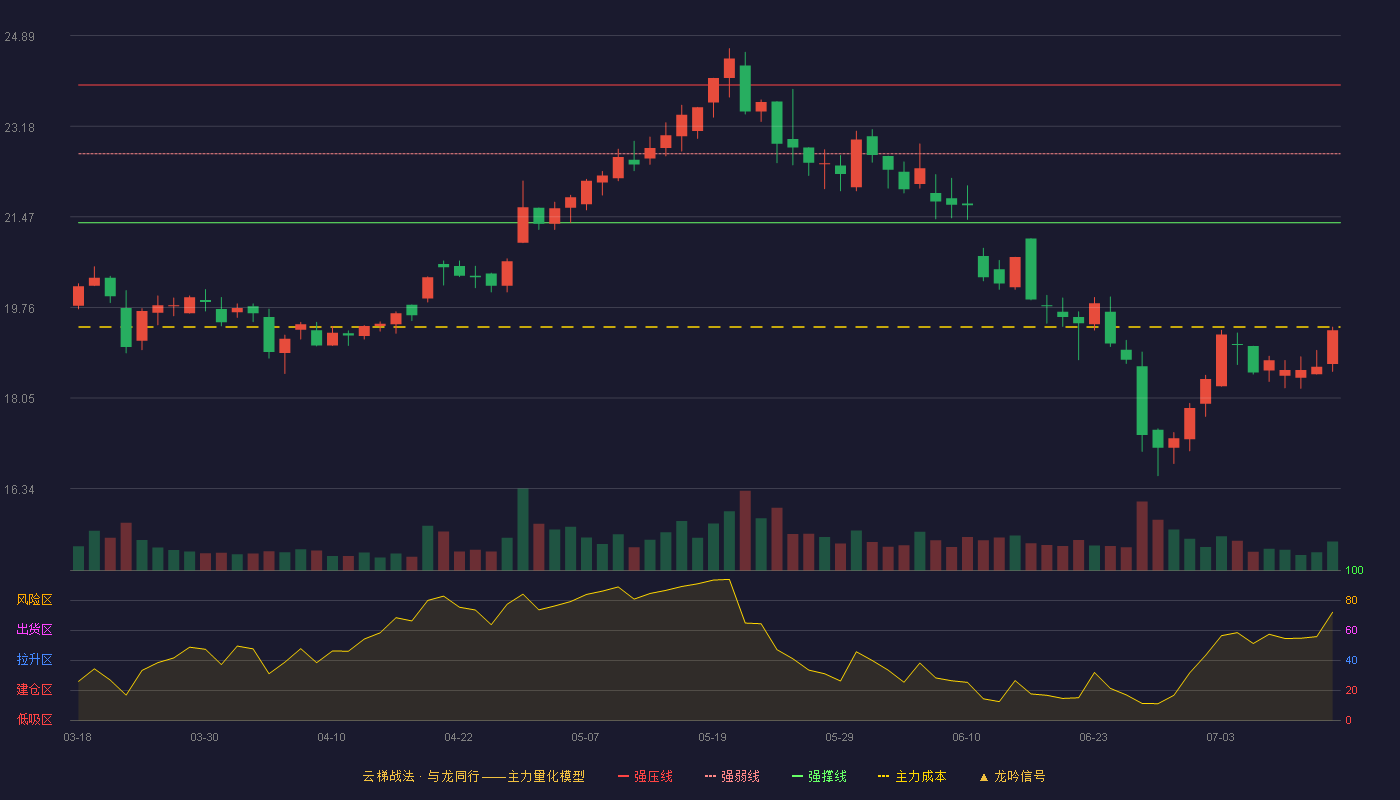Select the 低吸区 zone label
The height and width of the screenshot is (800, 1400).
pos(35,719)
